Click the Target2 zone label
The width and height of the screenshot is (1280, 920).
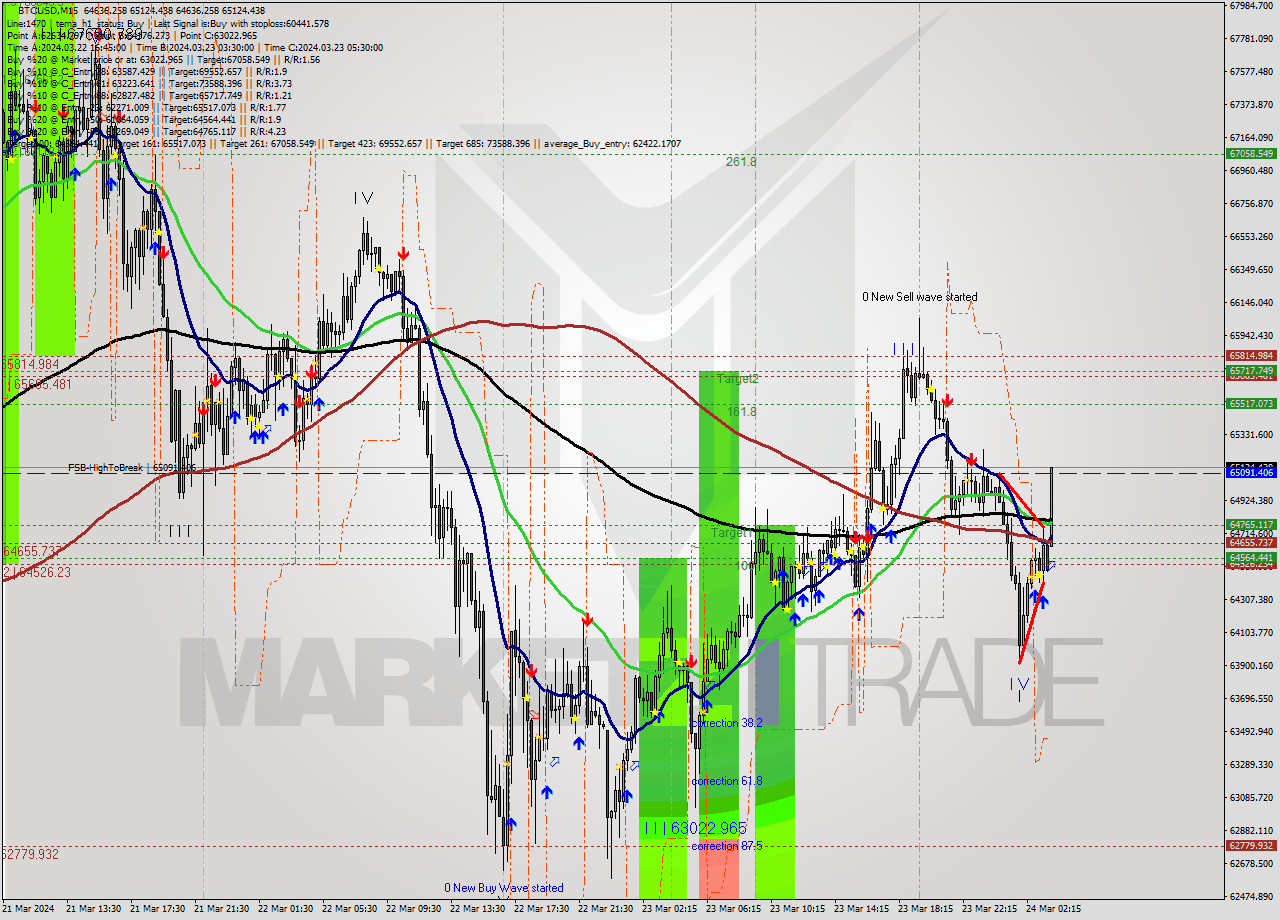pos(737,379)
